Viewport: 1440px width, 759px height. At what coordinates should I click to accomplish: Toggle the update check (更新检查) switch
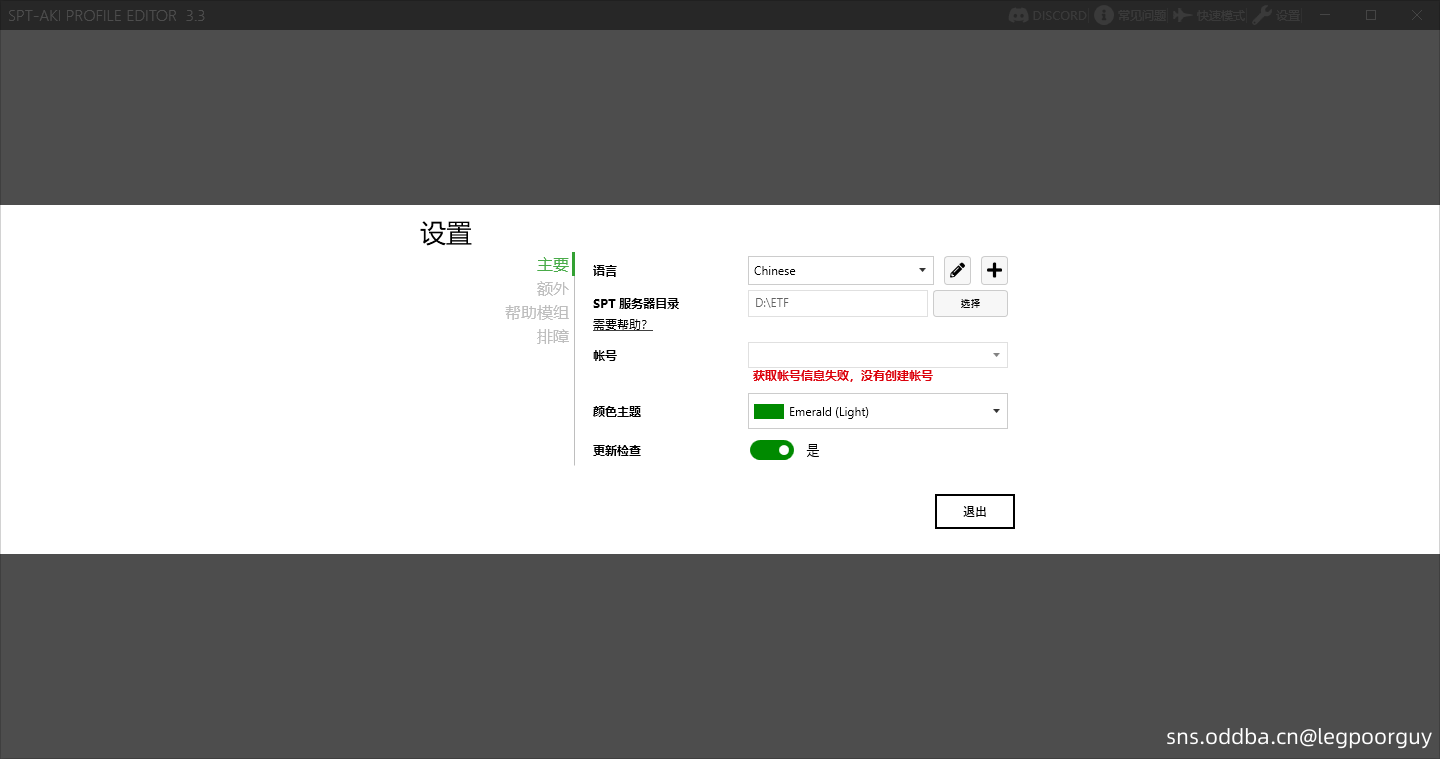coord(771,450)
